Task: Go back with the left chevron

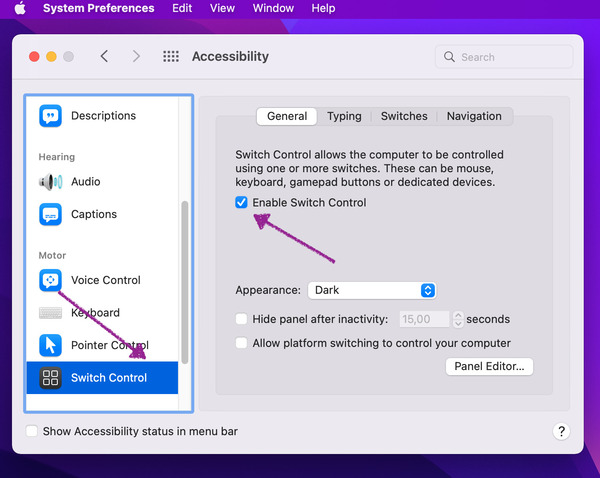Action: tap(104, 56)
